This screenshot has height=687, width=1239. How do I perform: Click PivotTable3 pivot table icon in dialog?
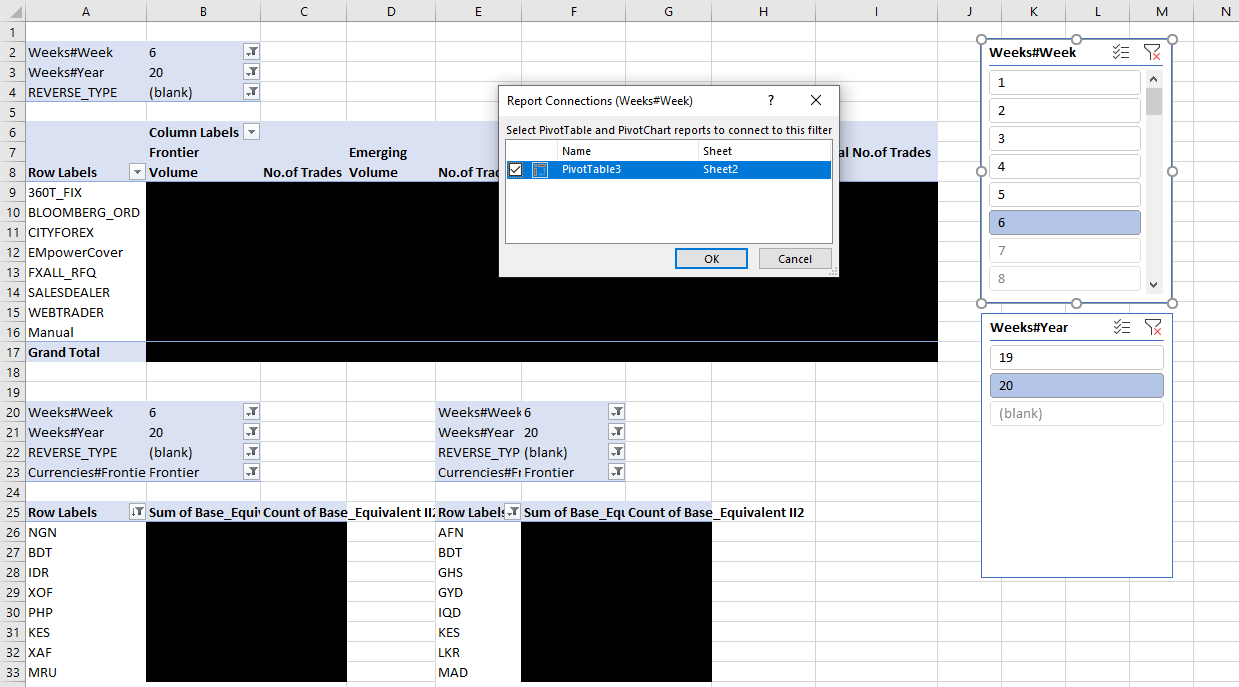540,170
